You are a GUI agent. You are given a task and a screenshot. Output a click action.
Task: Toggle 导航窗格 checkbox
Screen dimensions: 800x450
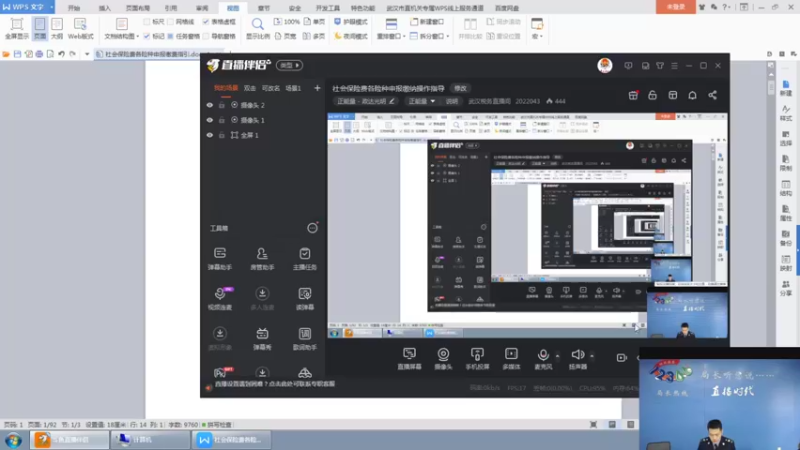pos(206,36)
